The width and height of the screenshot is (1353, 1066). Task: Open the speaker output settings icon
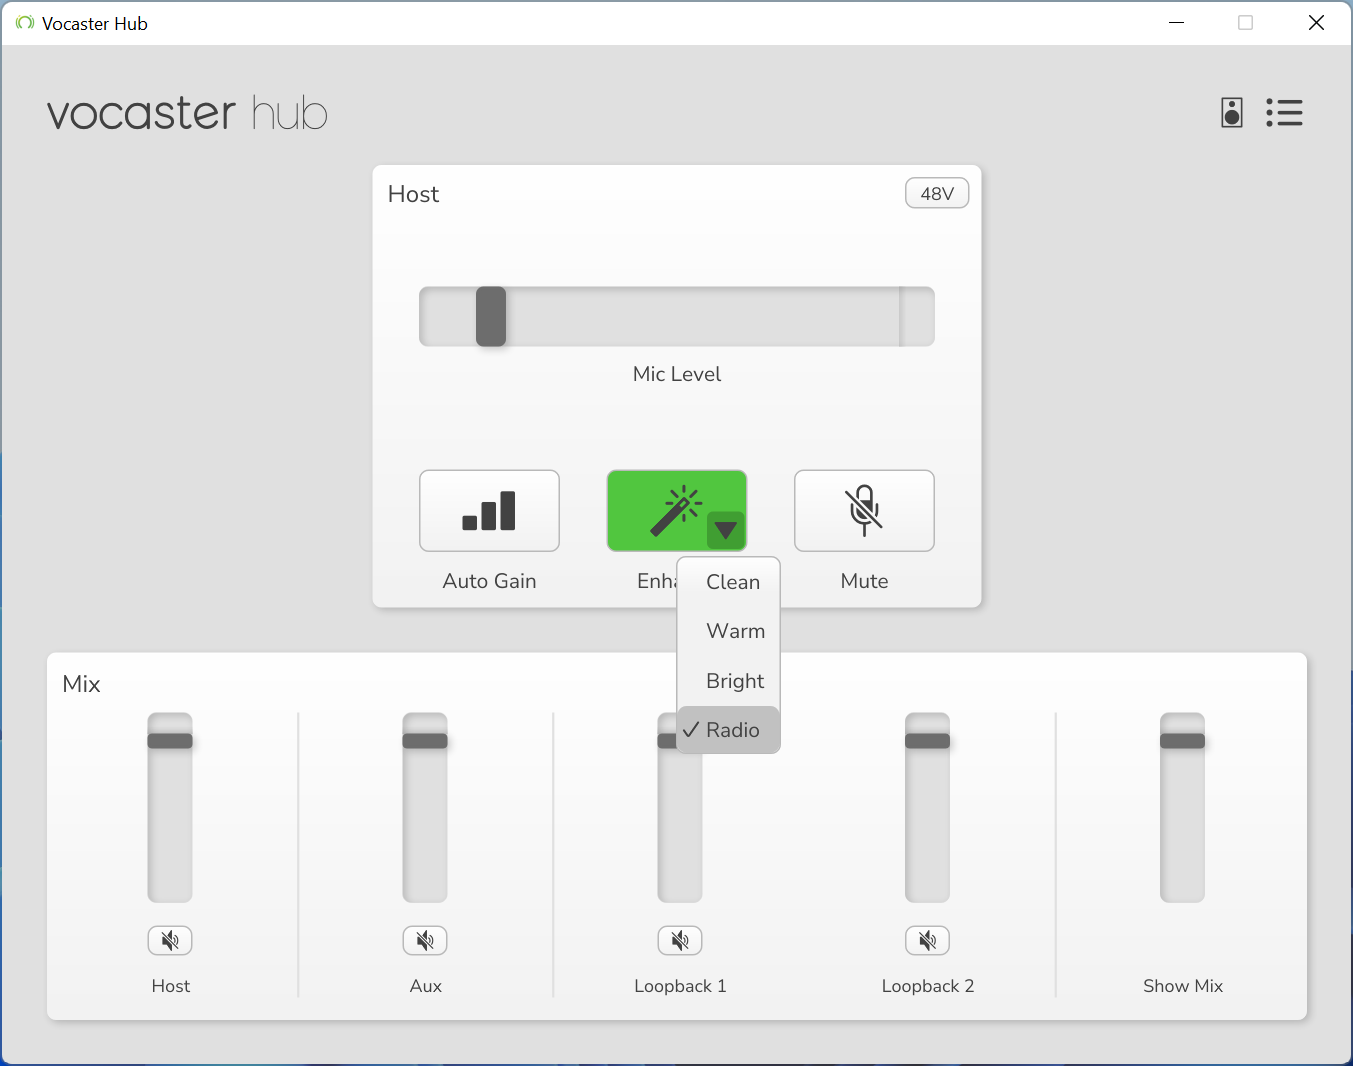[x=1232, y=113]
